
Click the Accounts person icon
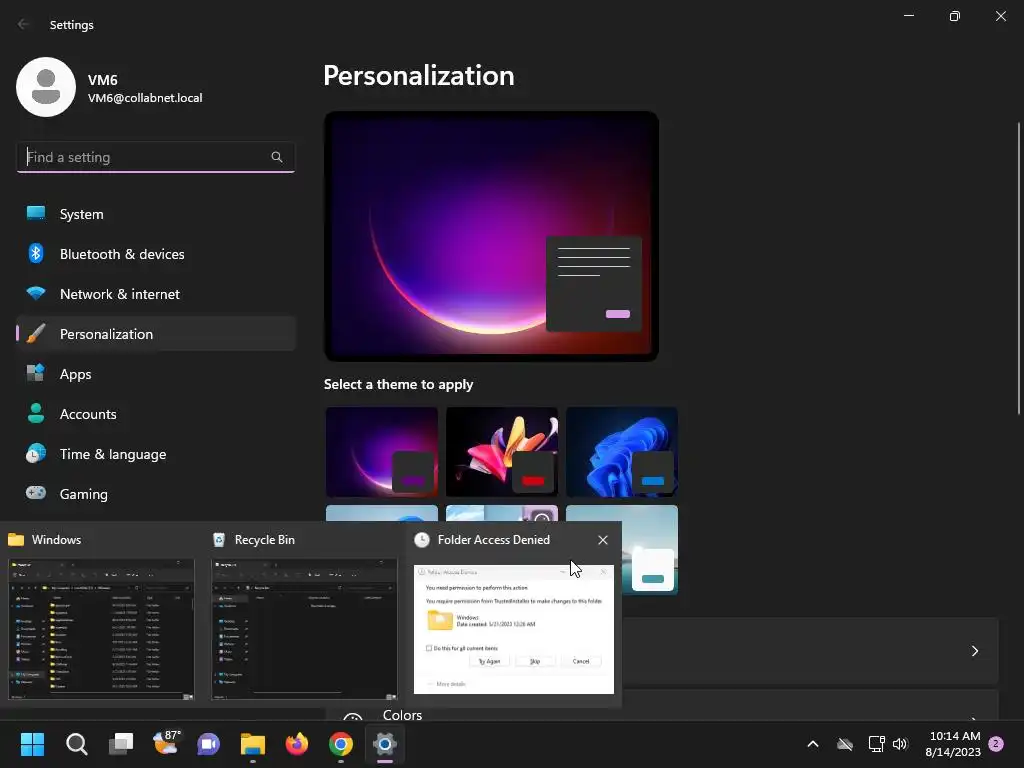tap(36, 413)
